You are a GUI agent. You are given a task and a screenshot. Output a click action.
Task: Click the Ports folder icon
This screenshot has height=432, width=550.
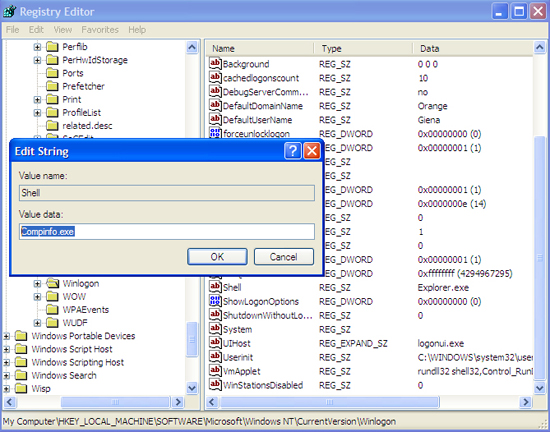coord(52,73)
